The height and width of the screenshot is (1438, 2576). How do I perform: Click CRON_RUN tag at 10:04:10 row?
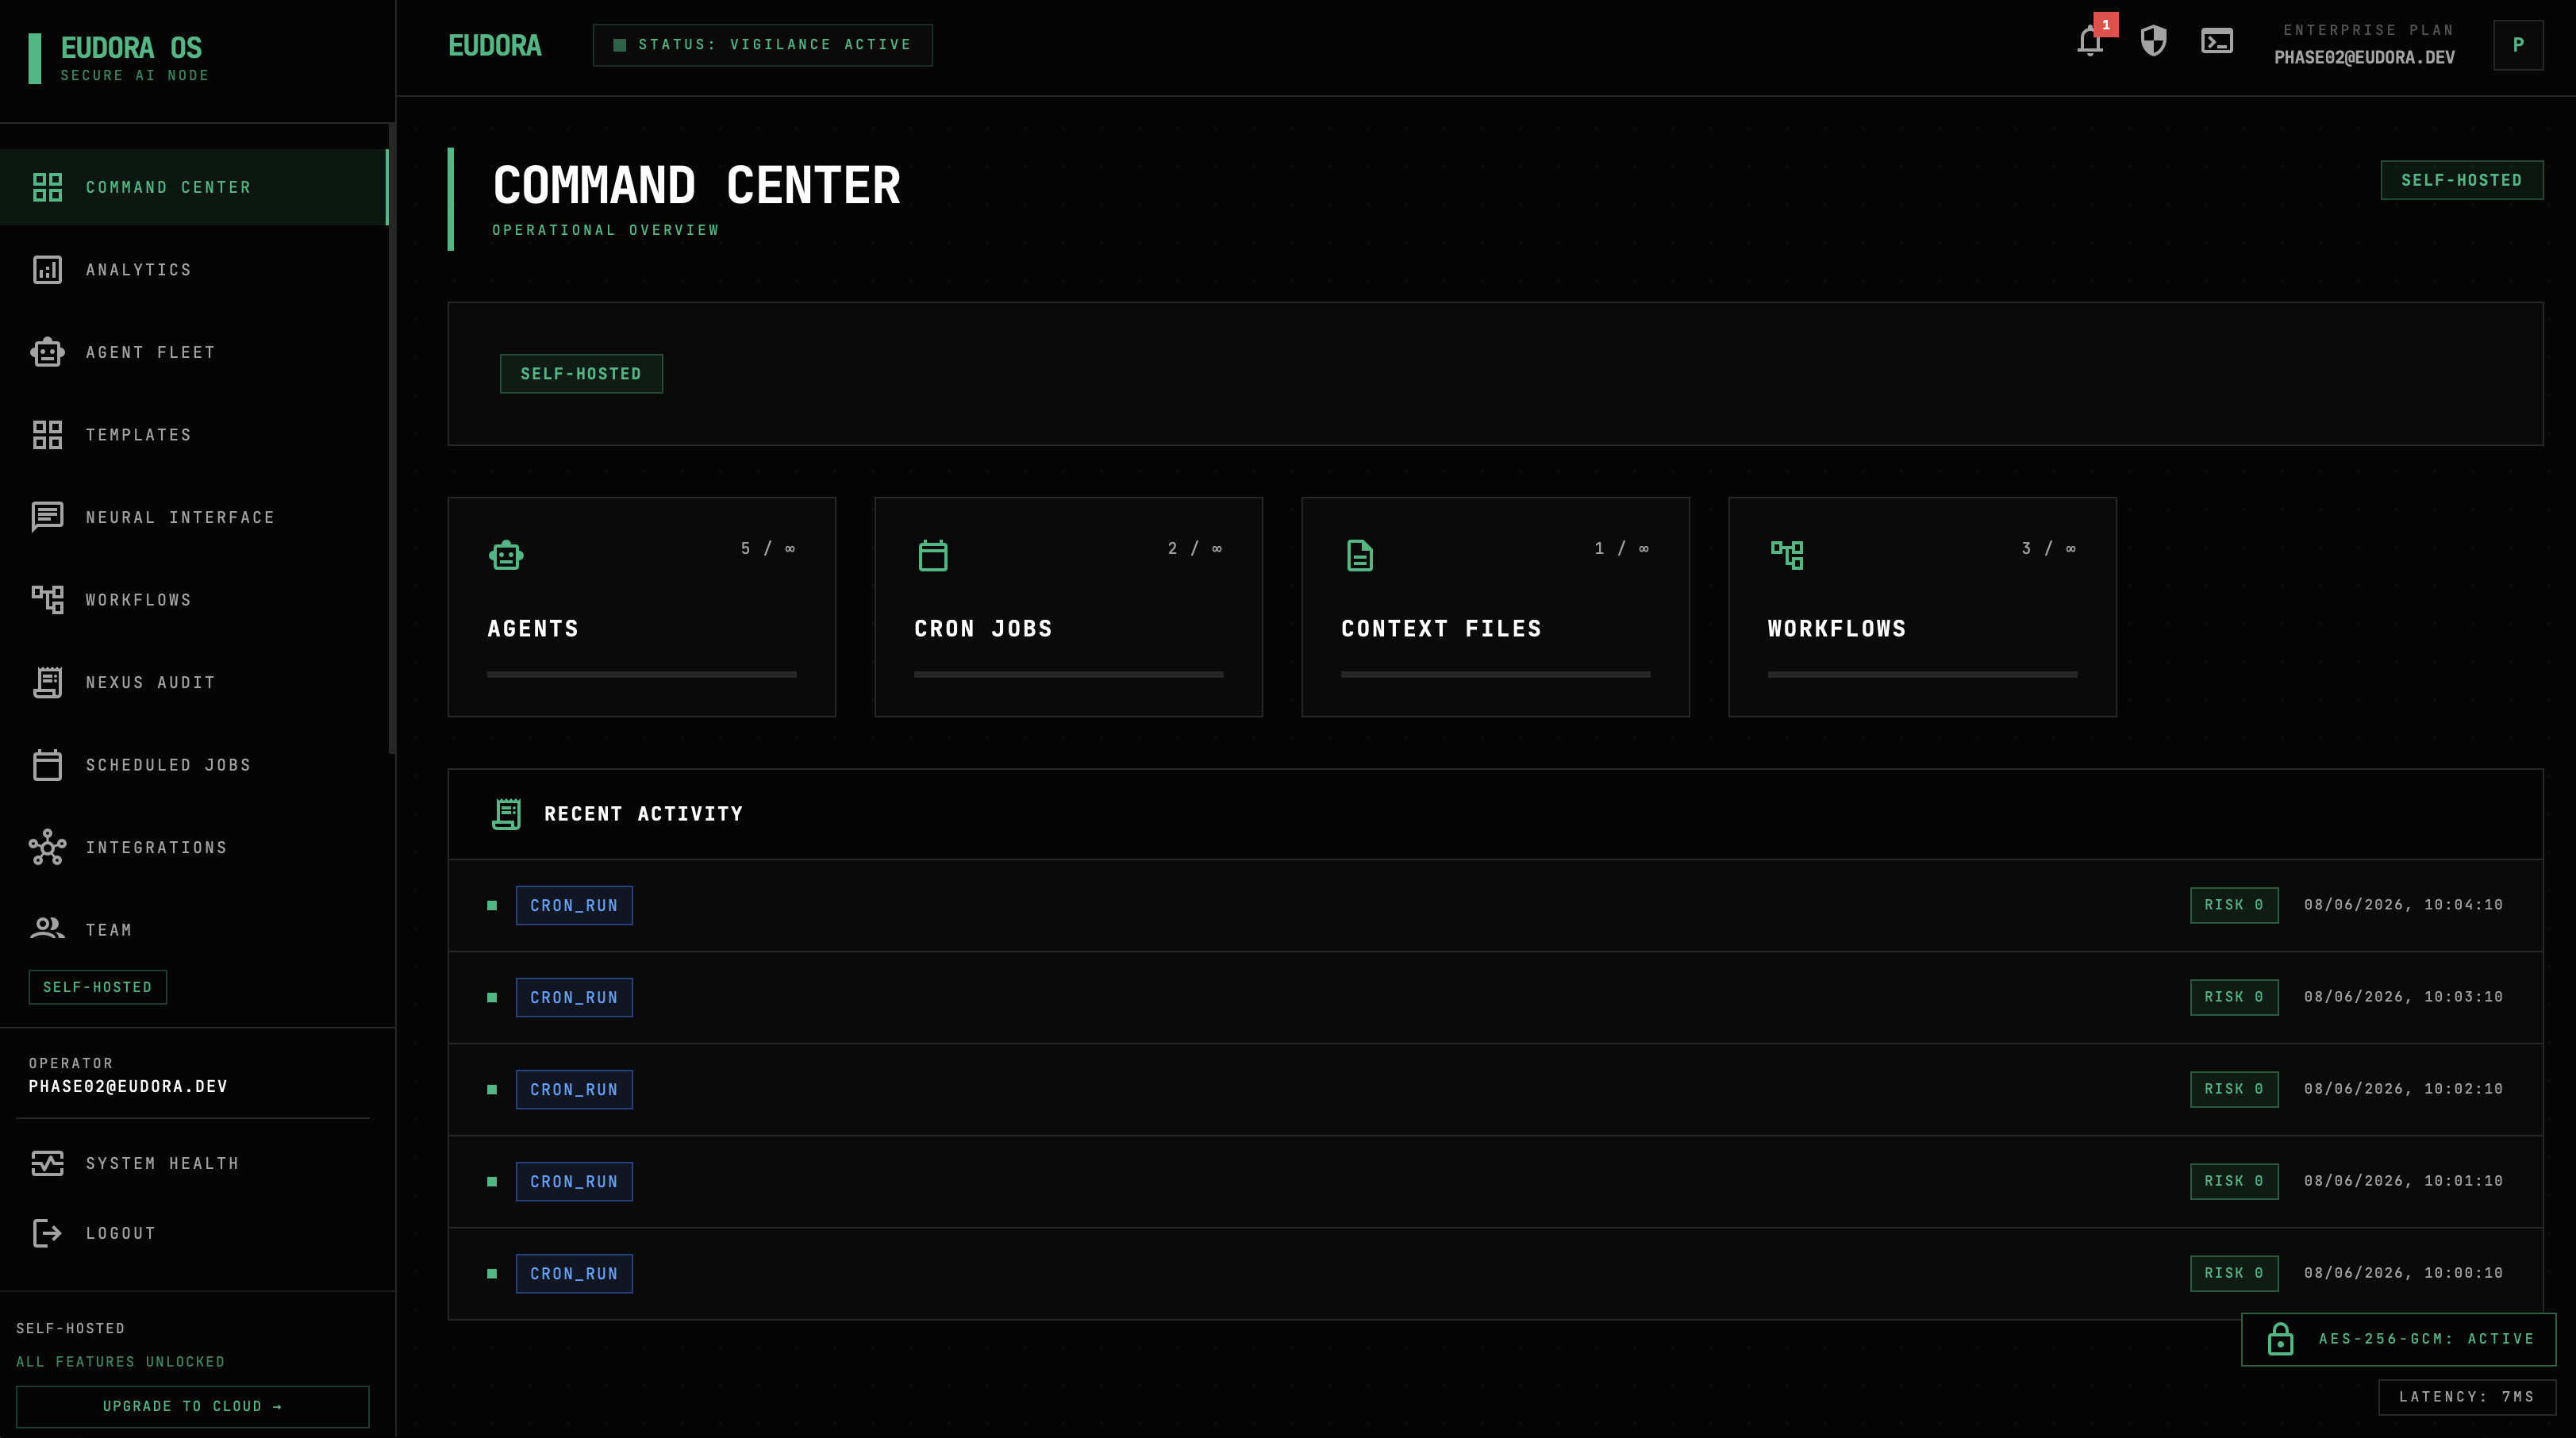click(574, 905)
